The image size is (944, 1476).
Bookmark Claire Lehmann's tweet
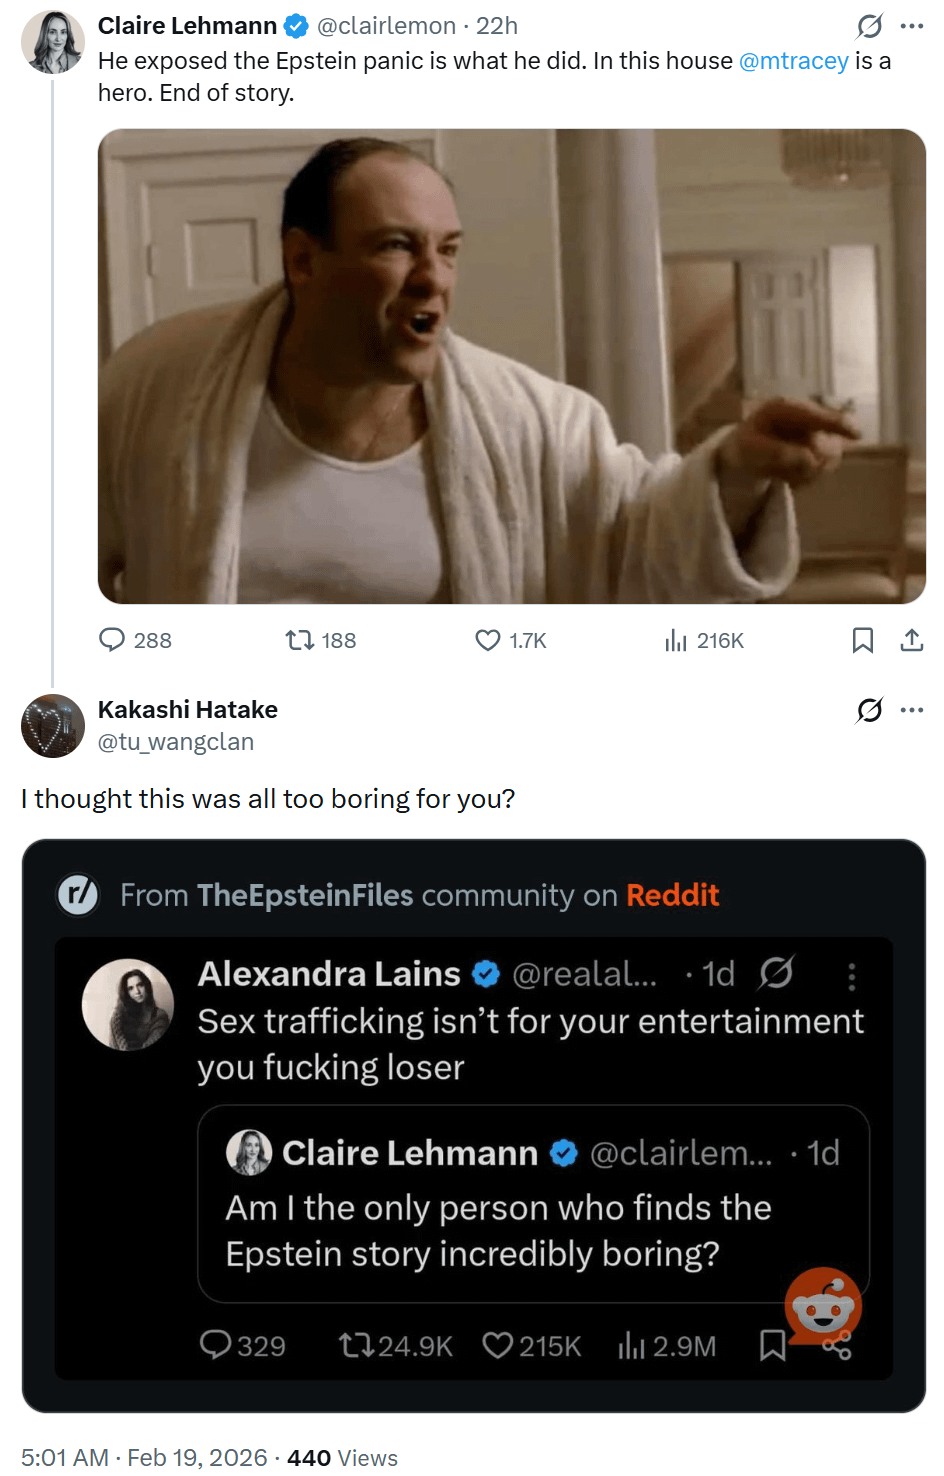pyautogui.click(x=862, y=640)
